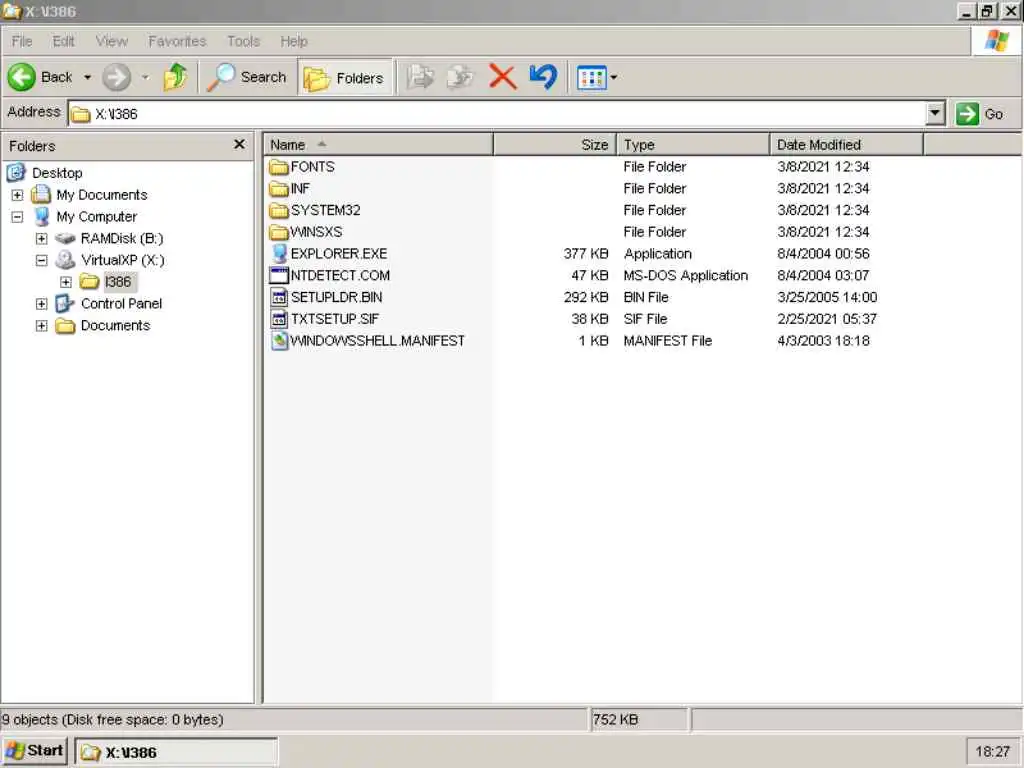The height and width of the screenshot is (768, 1024).
Task: Click the X:\I386 taskbar button
Action: [x=176, y=752]
